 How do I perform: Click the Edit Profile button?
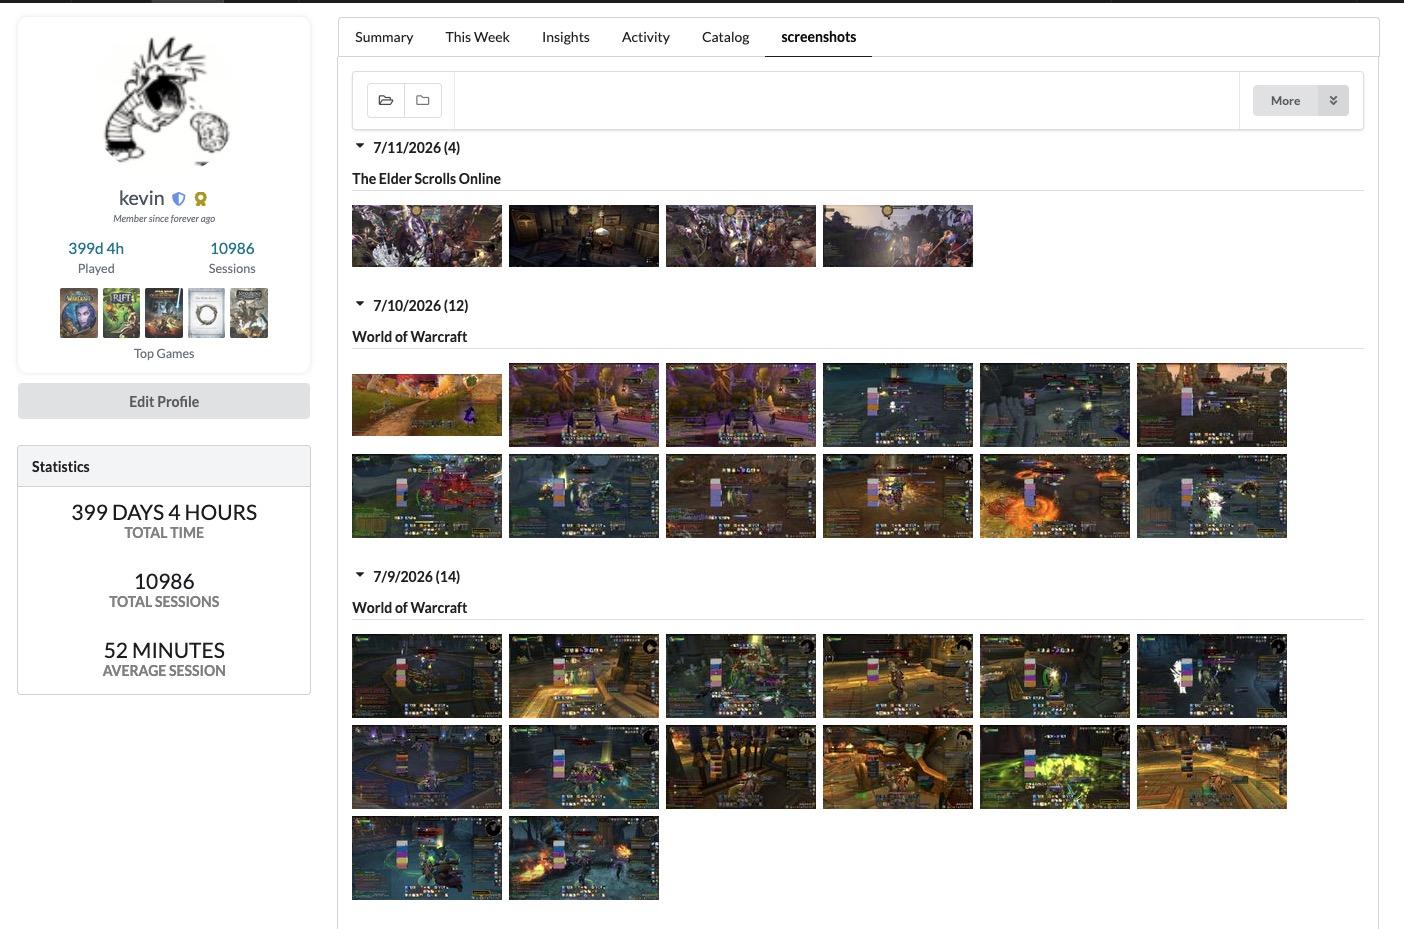[164, 401]
